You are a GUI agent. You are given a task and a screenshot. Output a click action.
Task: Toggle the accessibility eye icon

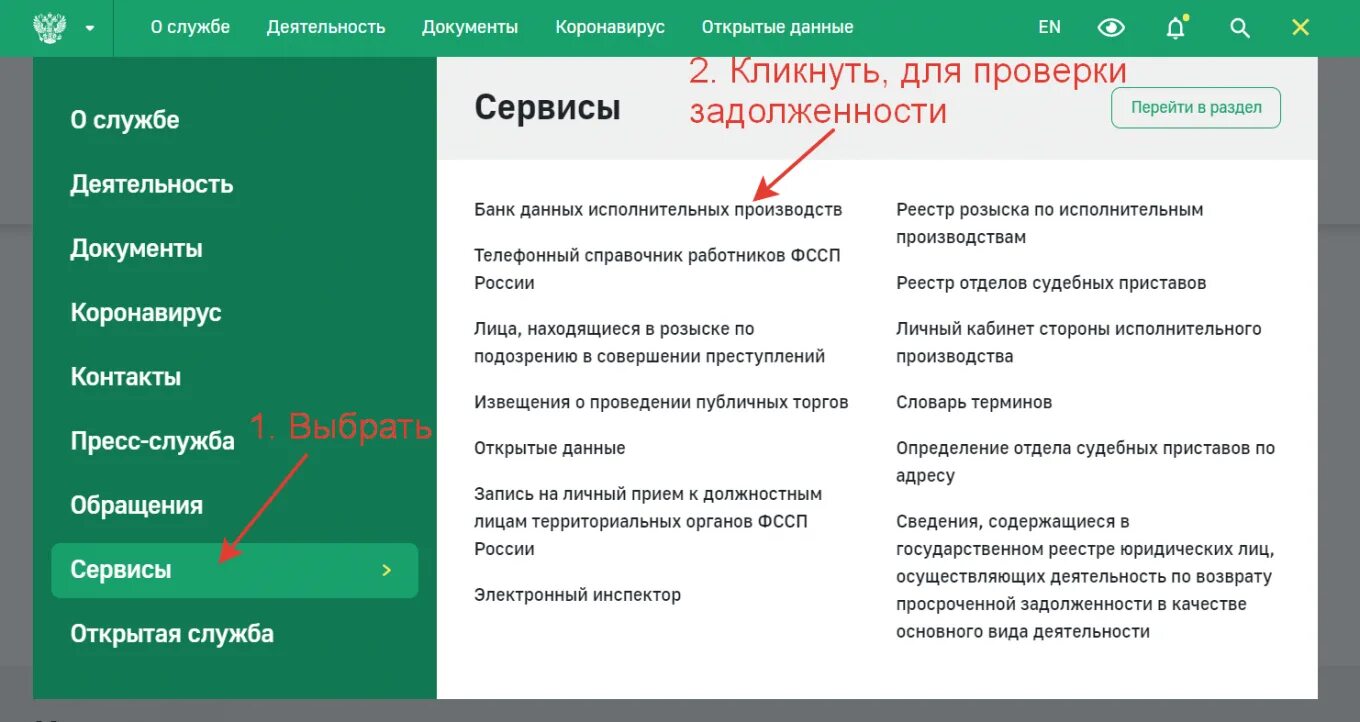pos(1111,28)
